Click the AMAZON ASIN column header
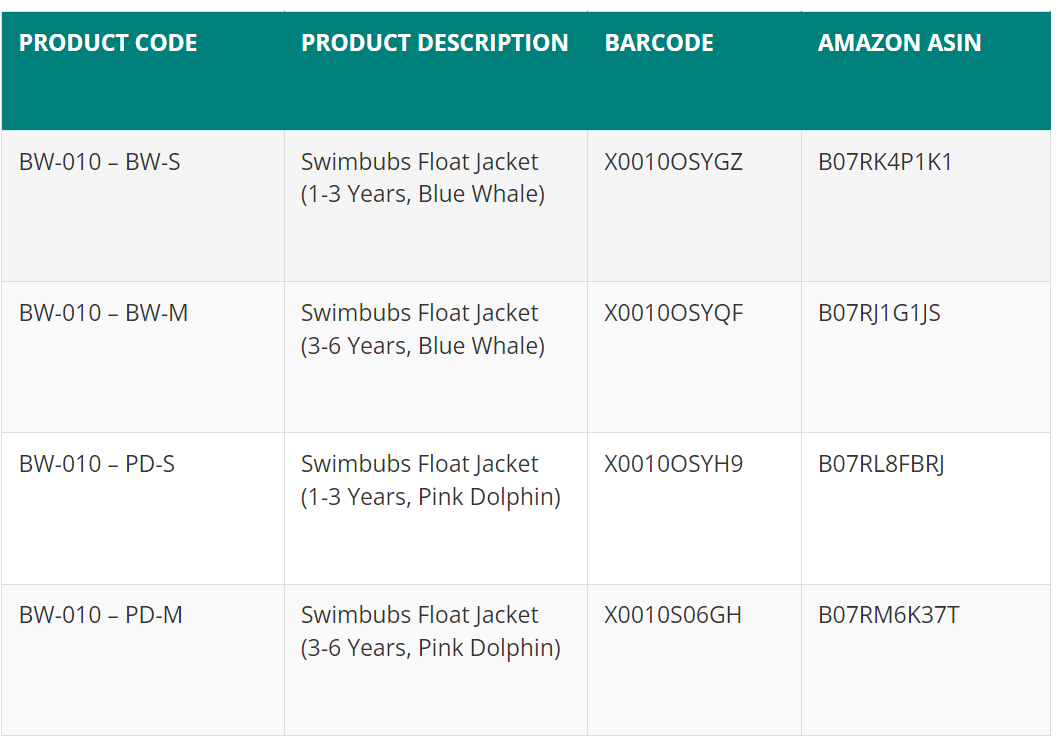Screen dimensions: 1059x744 pyautogui.click(x=900, y=43)
